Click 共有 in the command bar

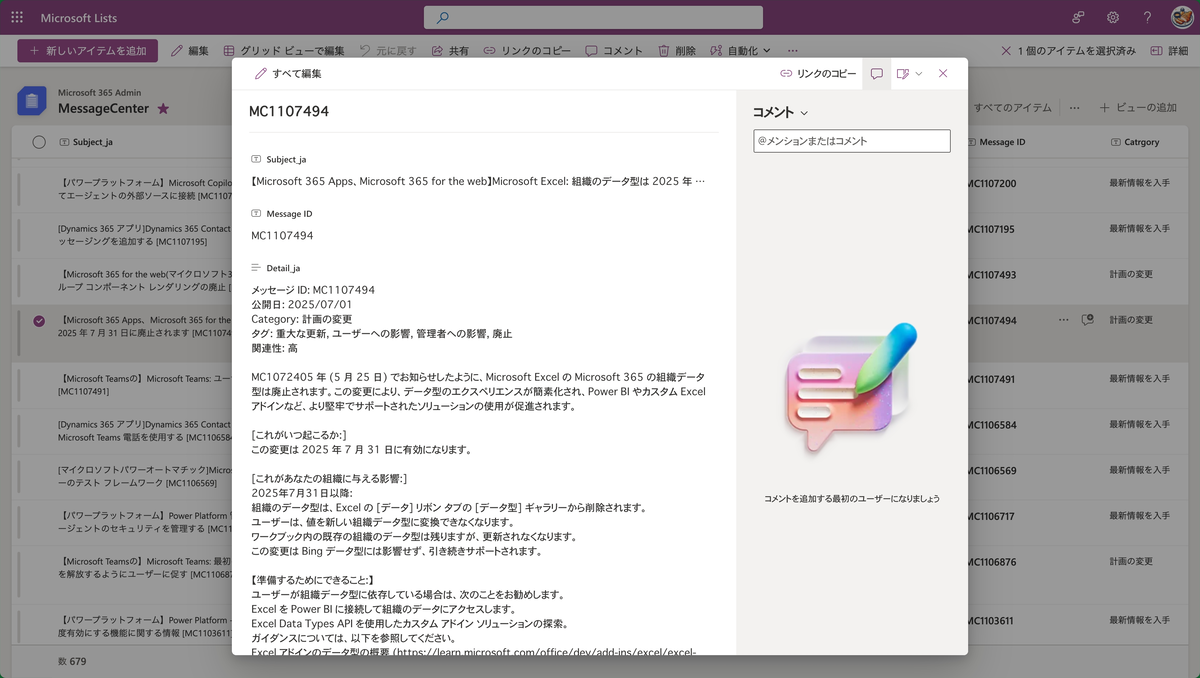tap(450, 50)
